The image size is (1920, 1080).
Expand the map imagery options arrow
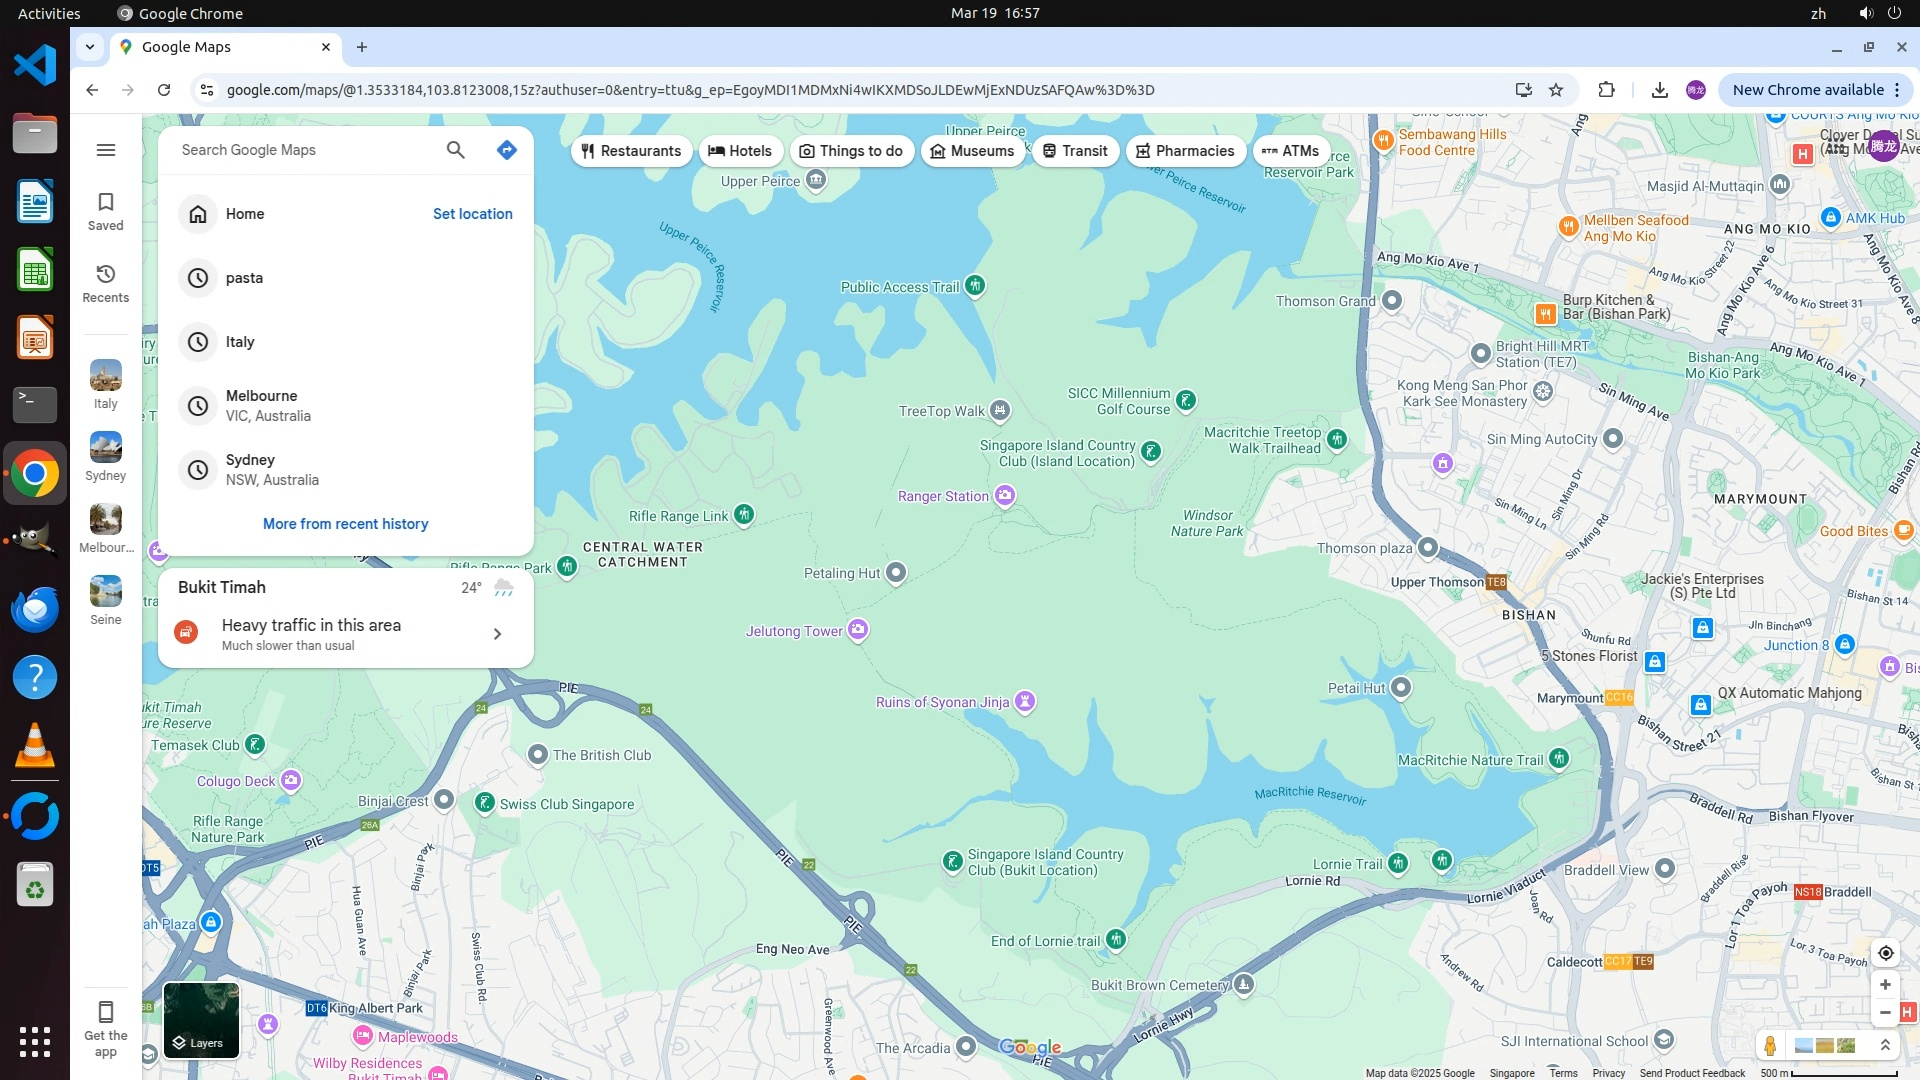[x=1885, y=1046]
